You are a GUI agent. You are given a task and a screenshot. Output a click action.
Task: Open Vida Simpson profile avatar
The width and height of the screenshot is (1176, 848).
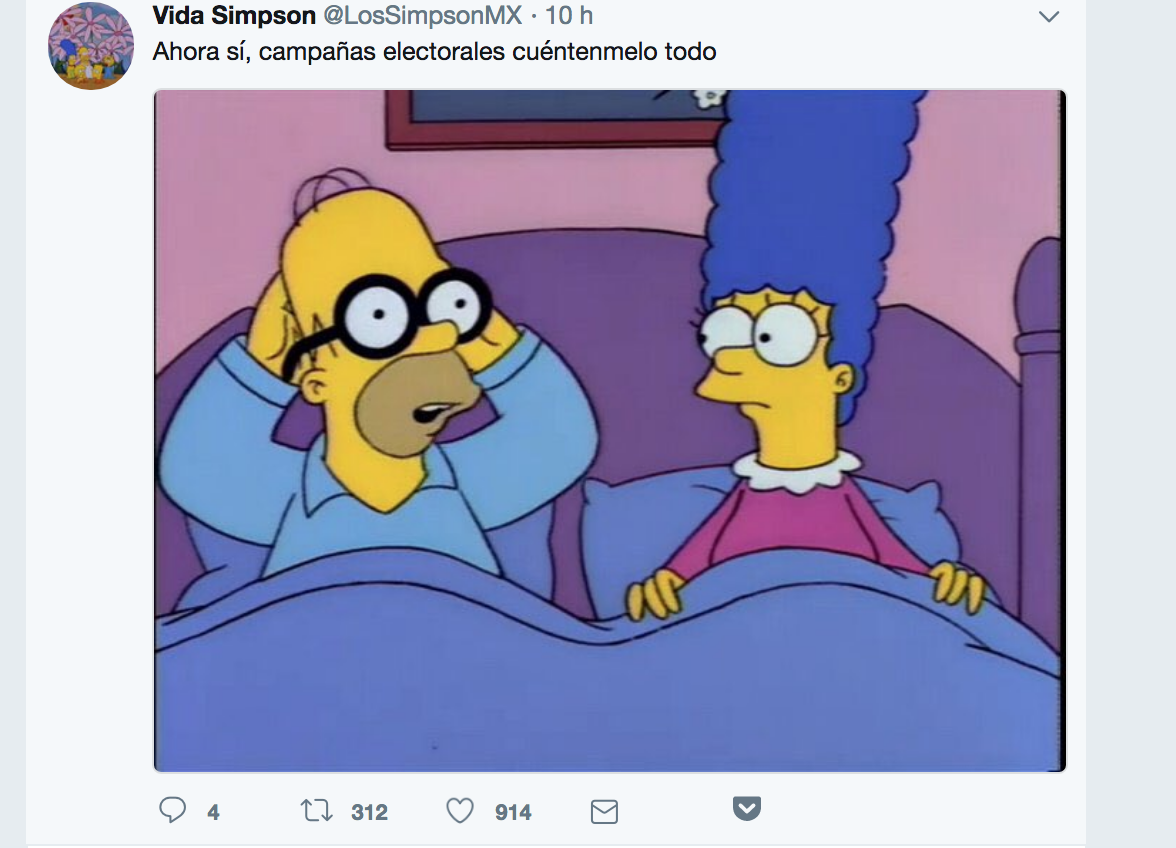tap(91, 46)
